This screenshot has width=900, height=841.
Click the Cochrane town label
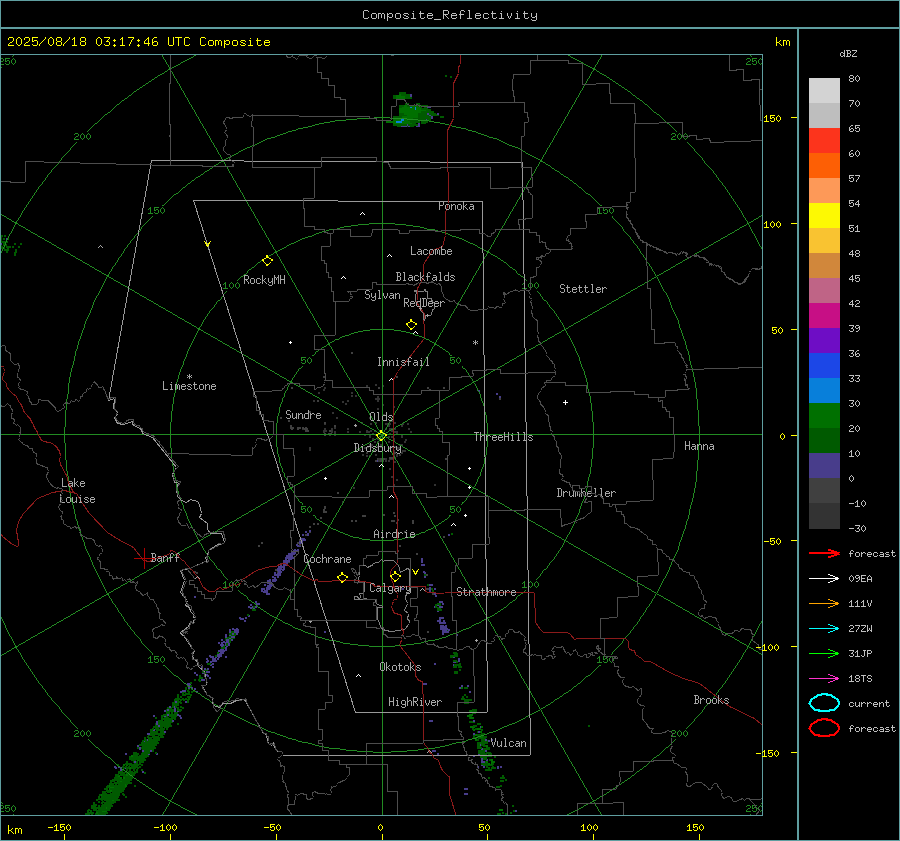coord(327,559)
